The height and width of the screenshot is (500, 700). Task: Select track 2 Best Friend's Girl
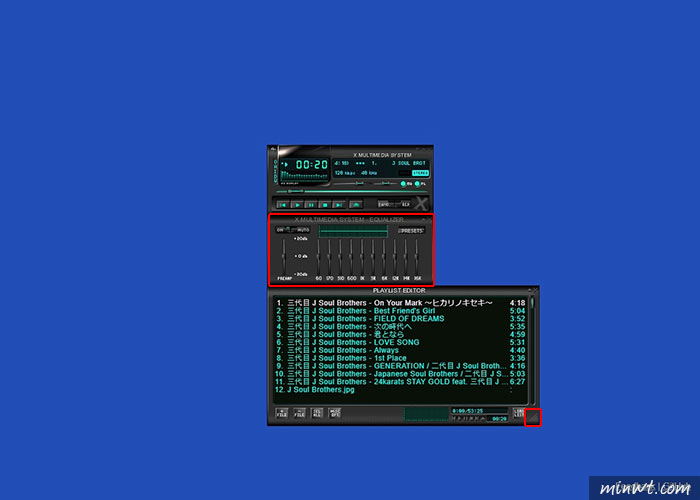400,311
